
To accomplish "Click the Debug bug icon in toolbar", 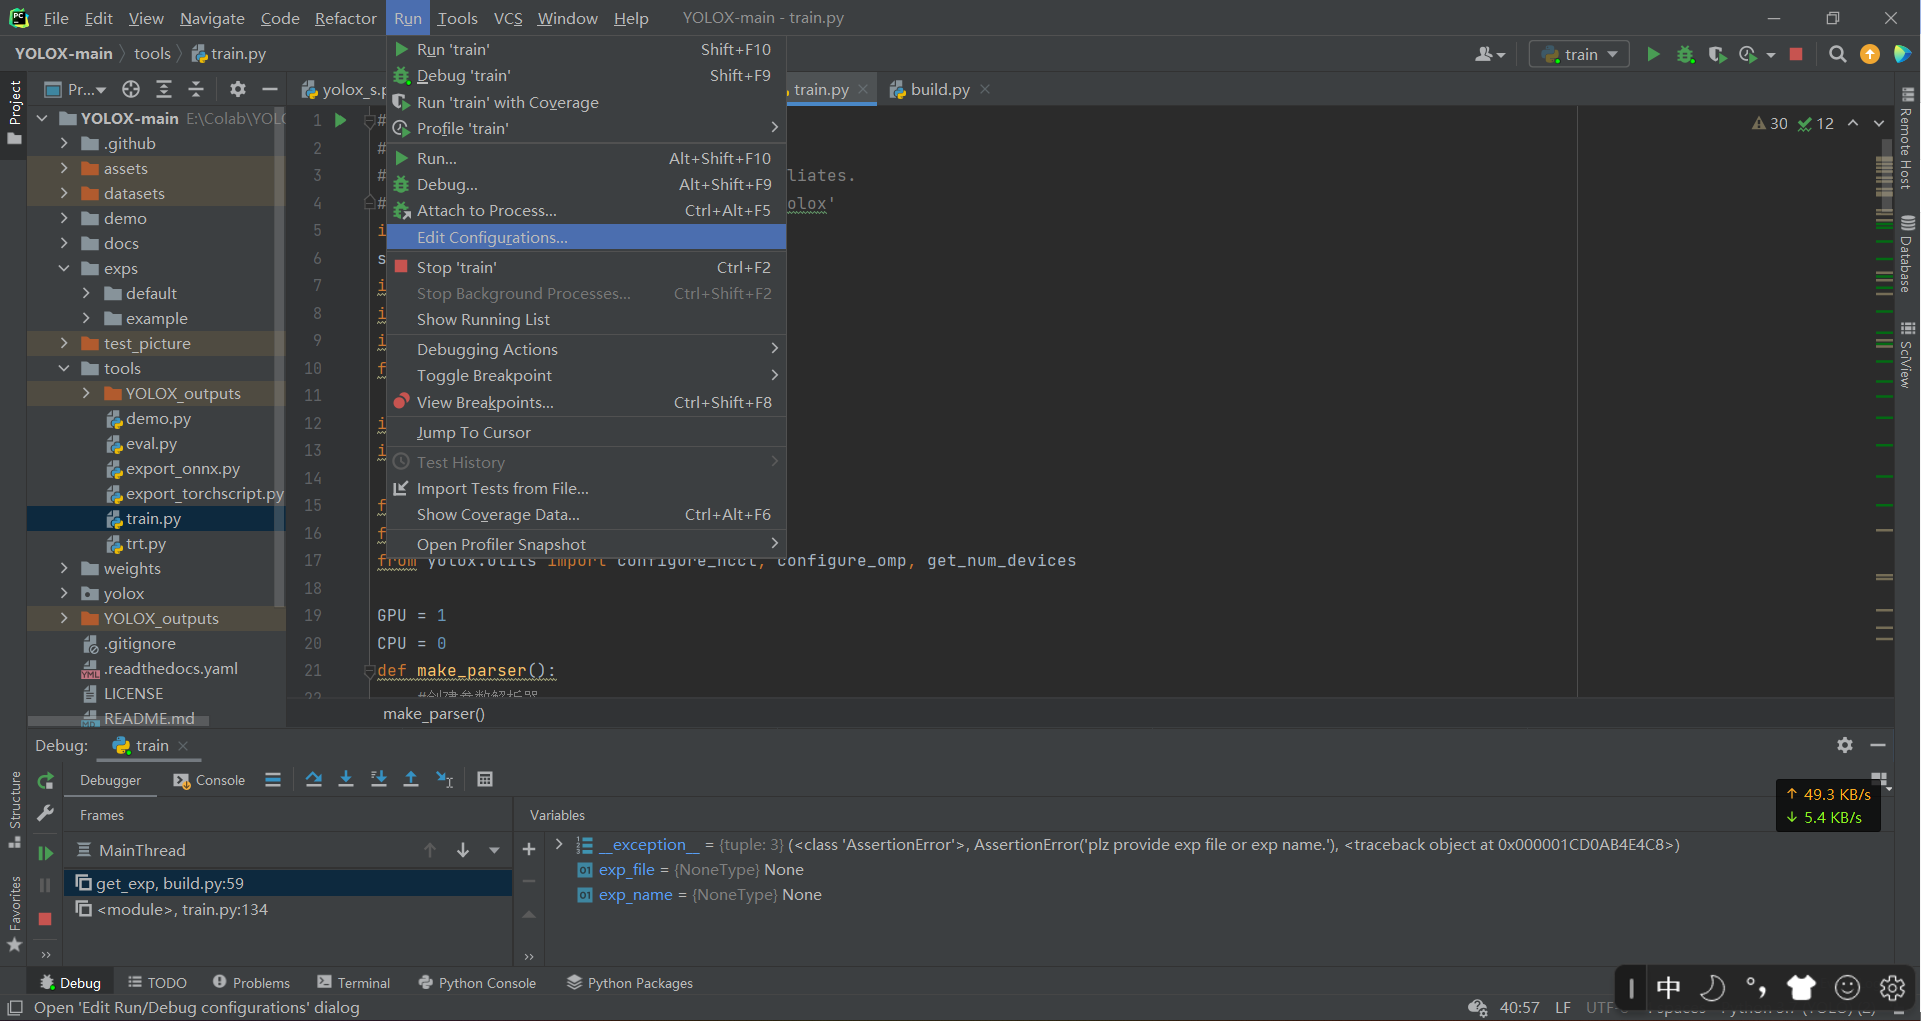I will (1685, 54).
